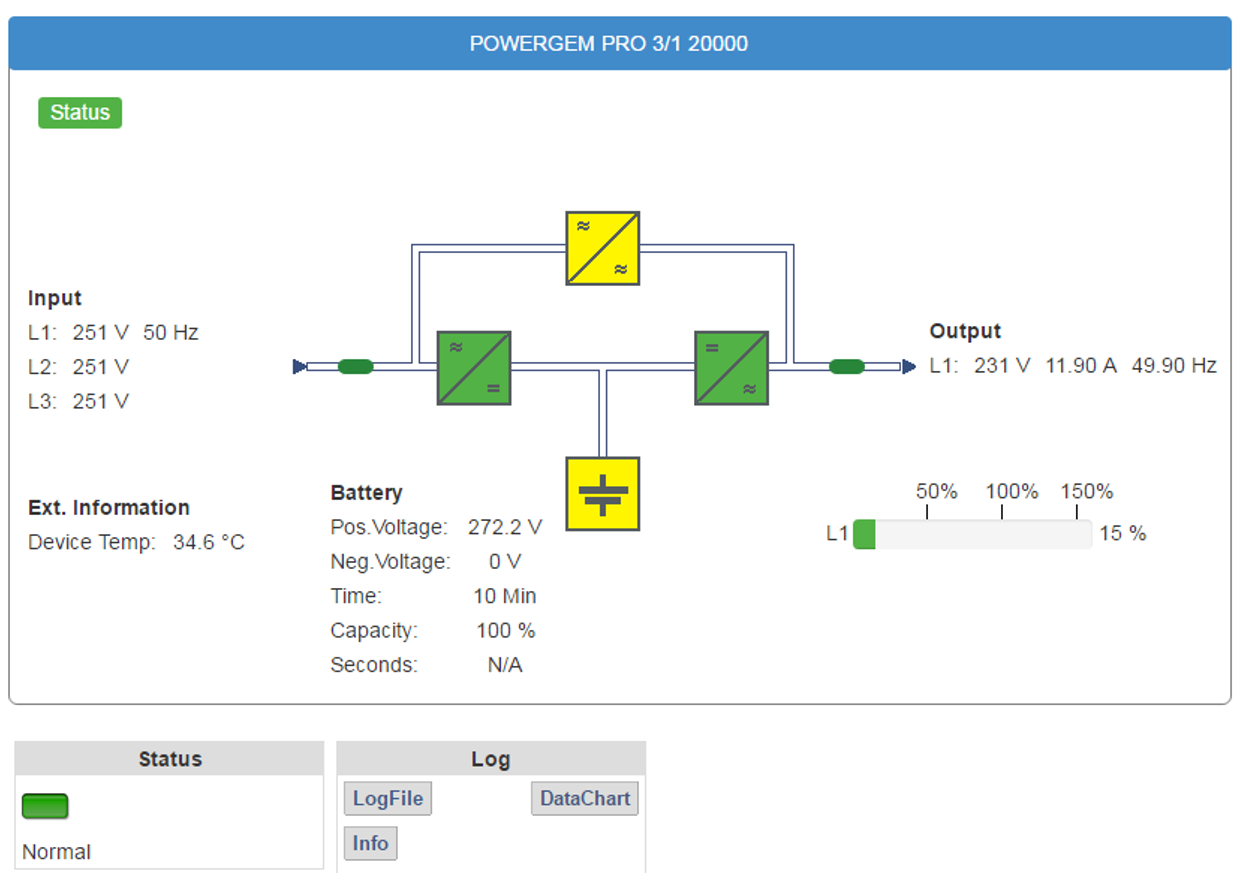Open the LogFile
The width and height of the screenshot is (1246, 873).
[388, 799]
